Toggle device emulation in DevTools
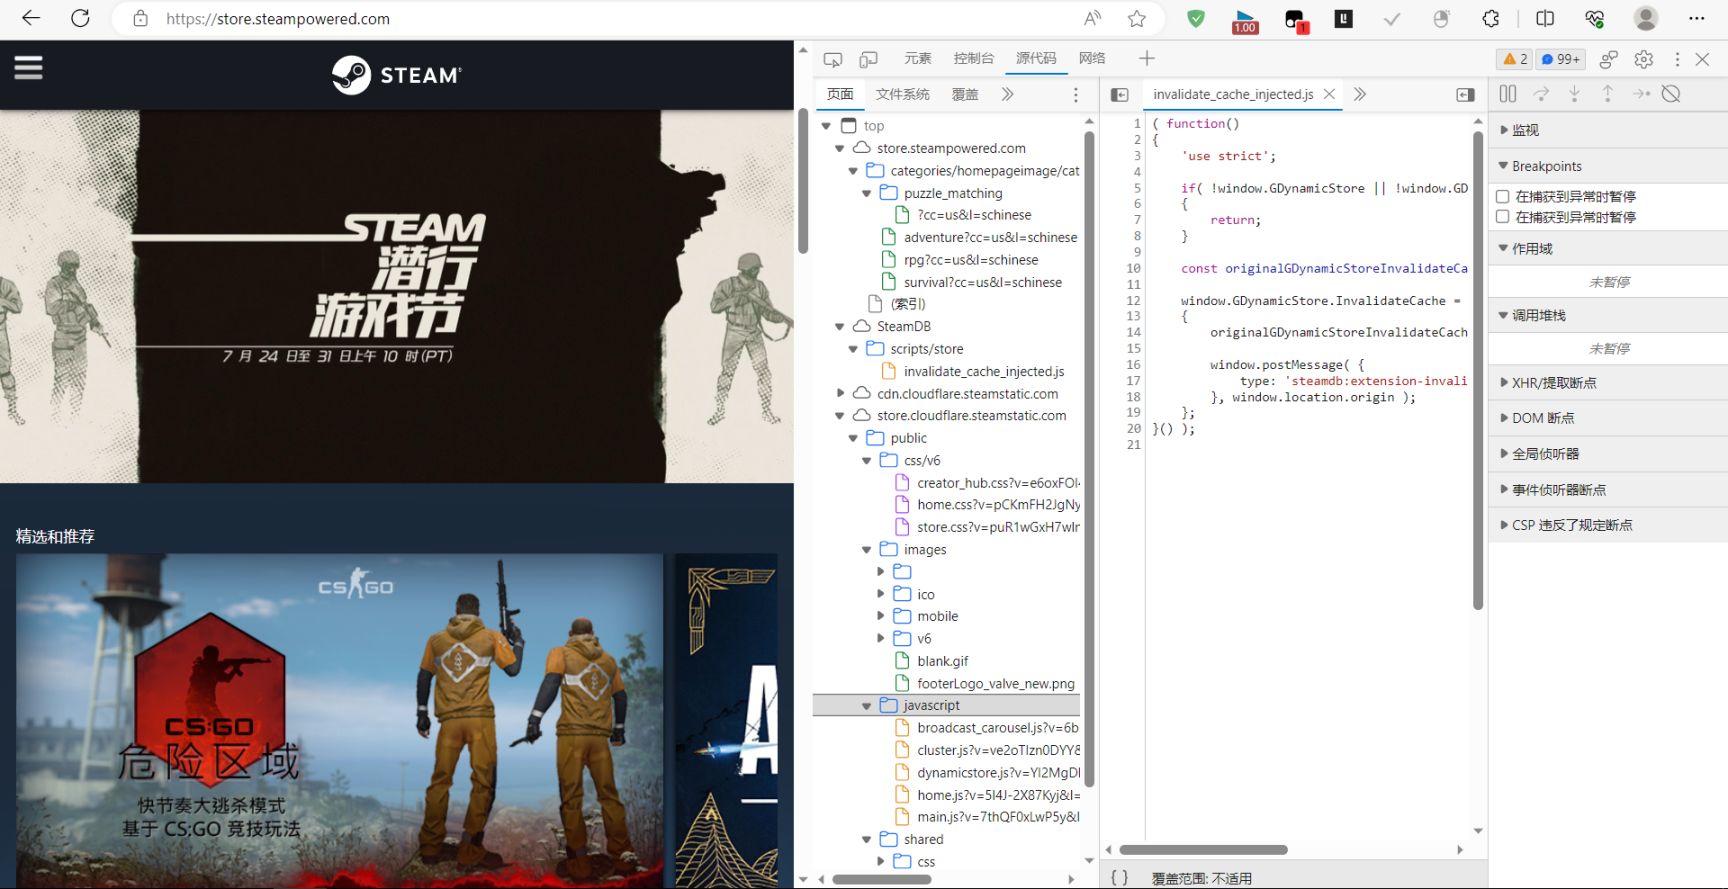 (x=869, y=59)
